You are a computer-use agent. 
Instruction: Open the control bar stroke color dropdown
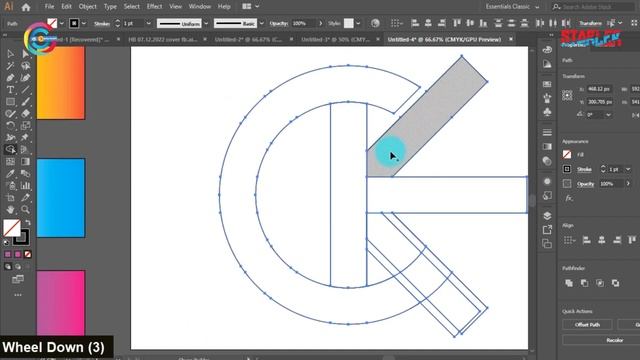click(84, 24)
